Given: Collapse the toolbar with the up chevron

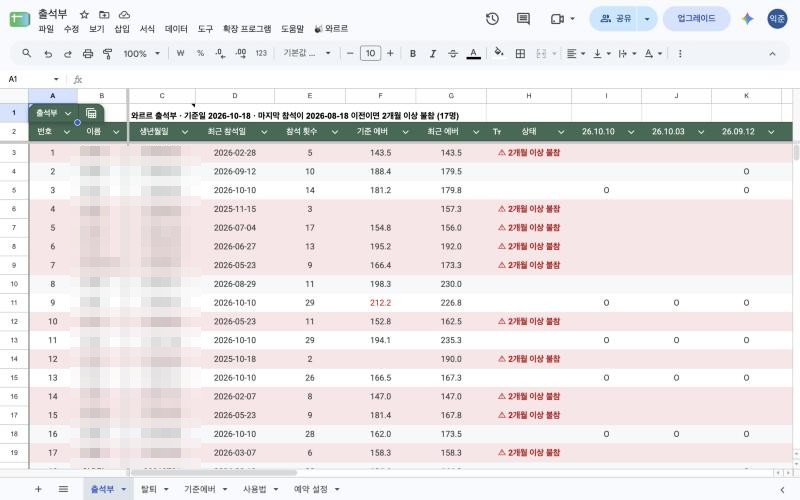Looking at the screenshot, I should click(772, 53).
